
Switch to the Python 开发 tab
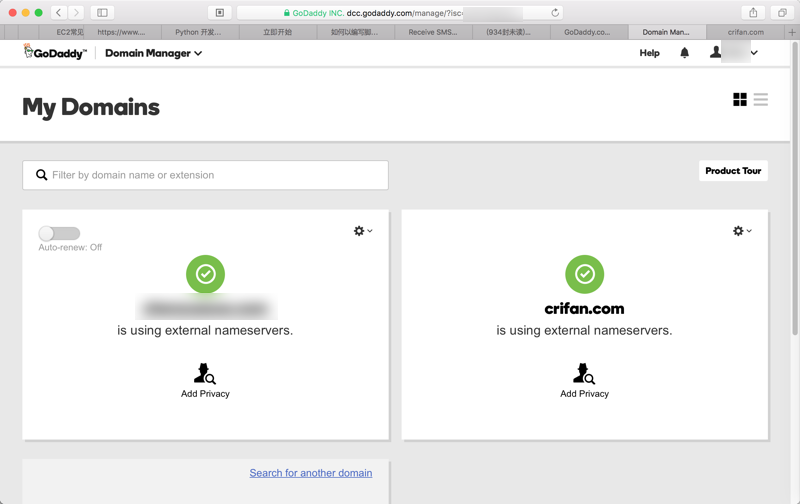[x=198, y=32]
